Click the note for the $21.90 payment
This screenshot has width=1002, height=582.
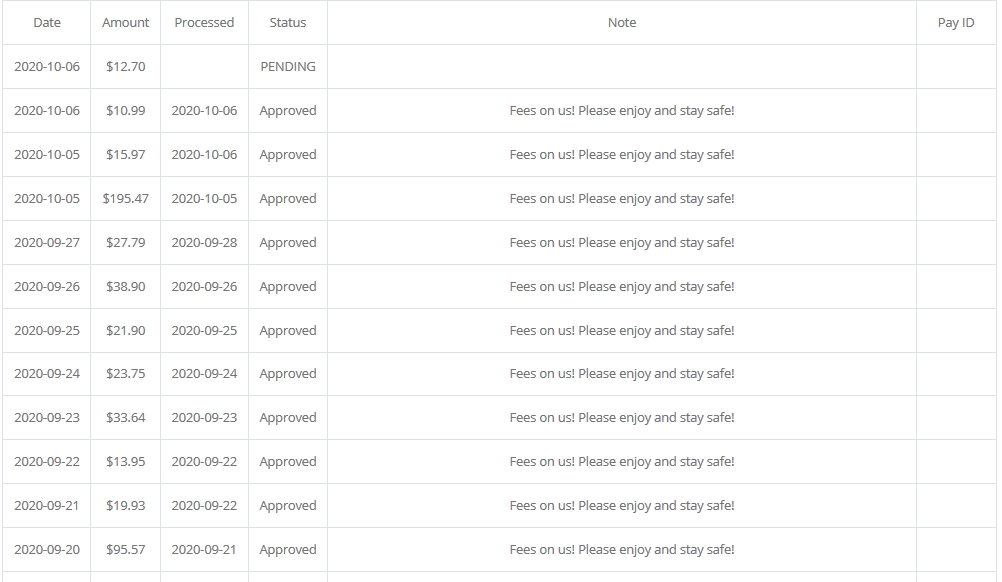click(622, 331)
